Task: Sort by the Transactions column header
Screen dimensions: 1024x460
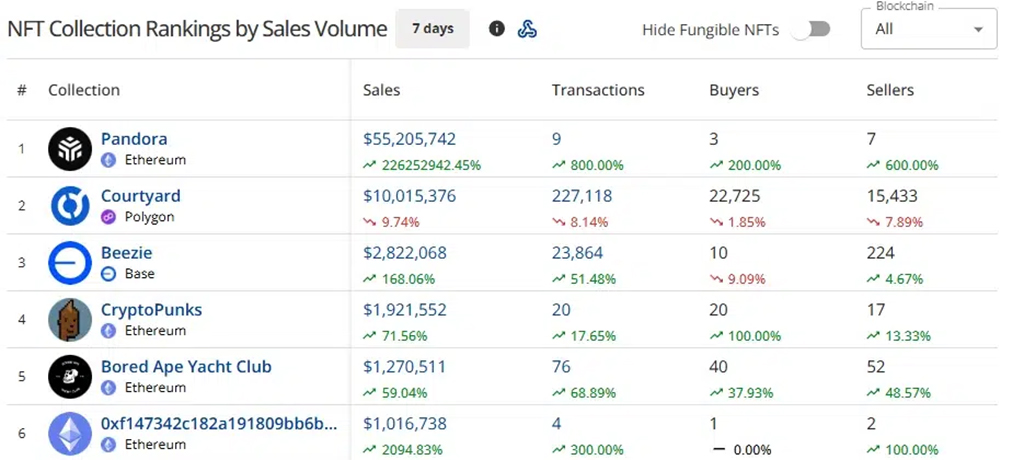Action: (x=598, y=90)
